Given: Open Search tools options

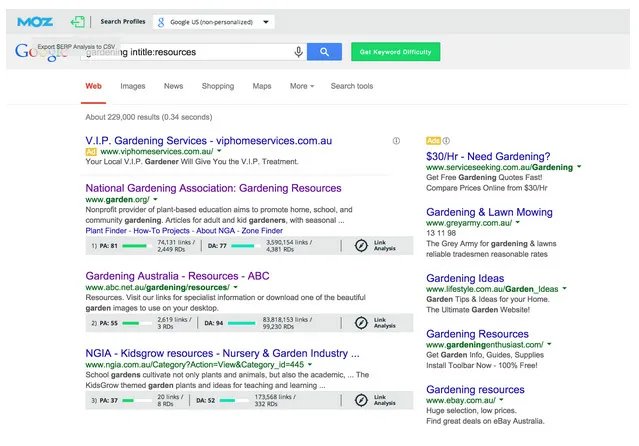Looking at the screenshot, I should click(x=351, y=87).
